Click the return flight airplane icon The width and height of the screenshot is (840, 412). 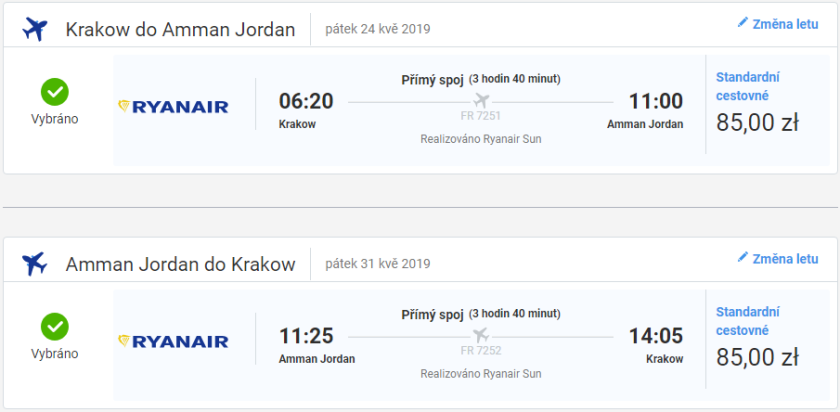[35, 265]
